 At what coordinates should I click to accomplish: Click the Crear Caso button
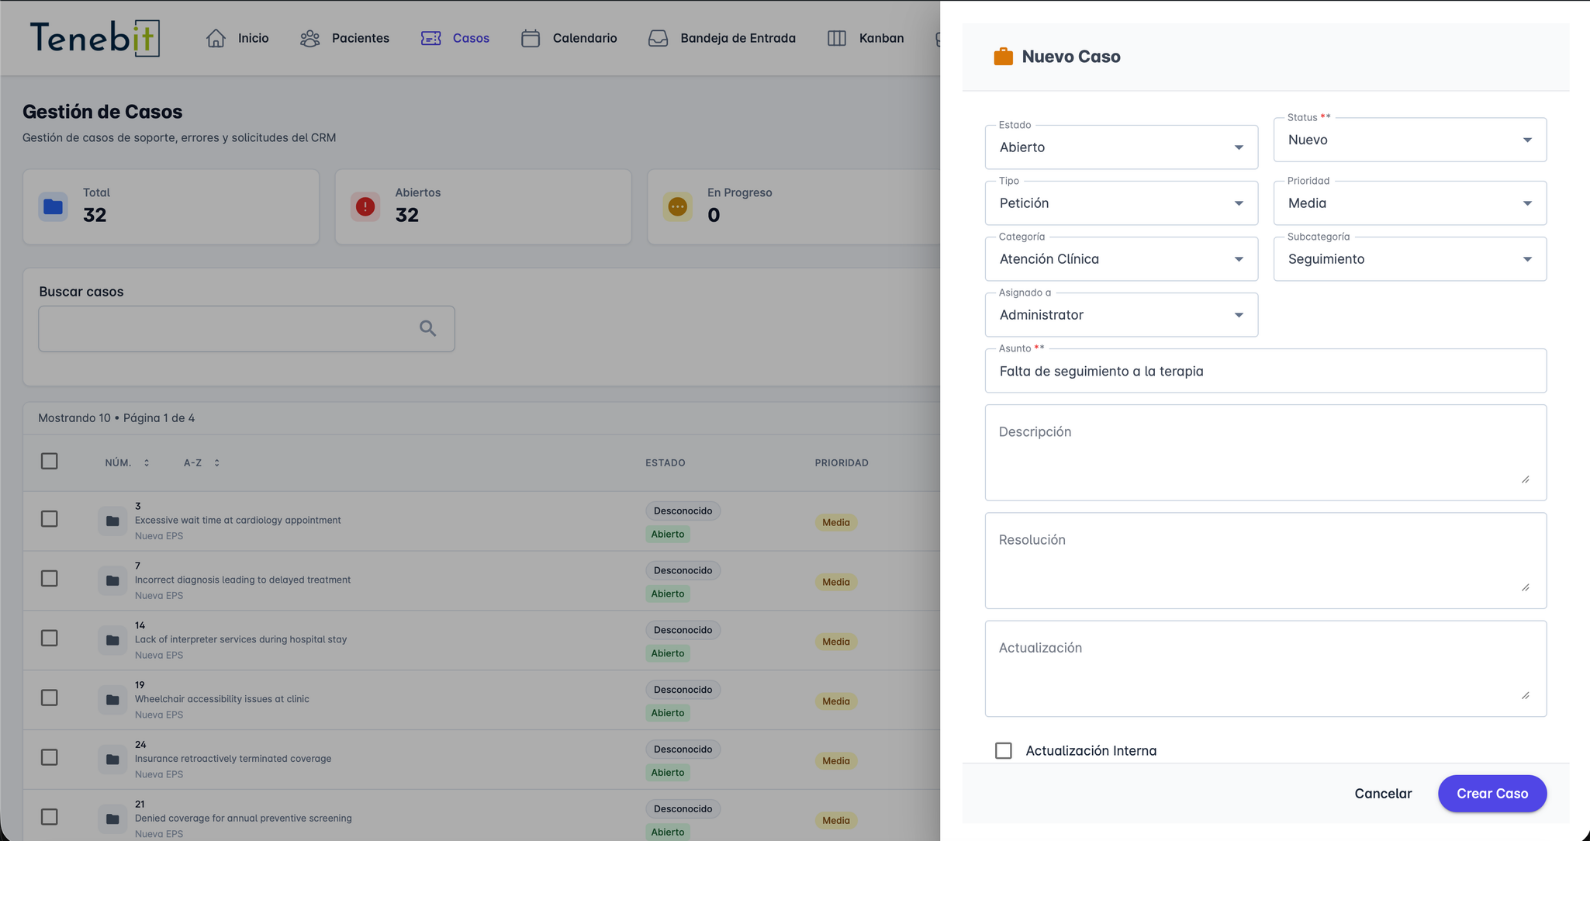tap(1492, 794)
